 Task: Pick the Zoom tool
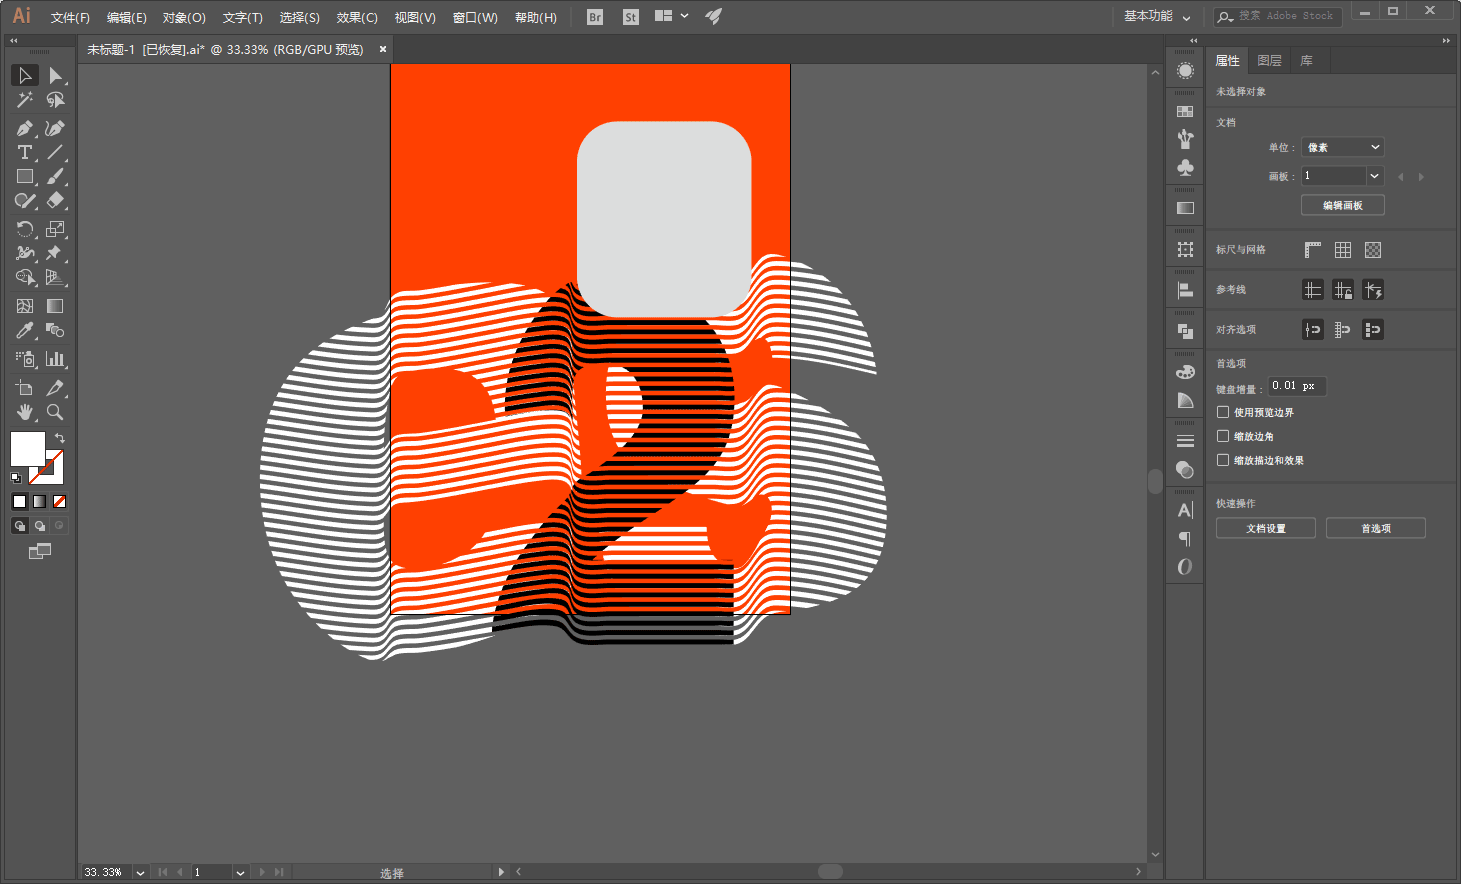coord(55,412)
